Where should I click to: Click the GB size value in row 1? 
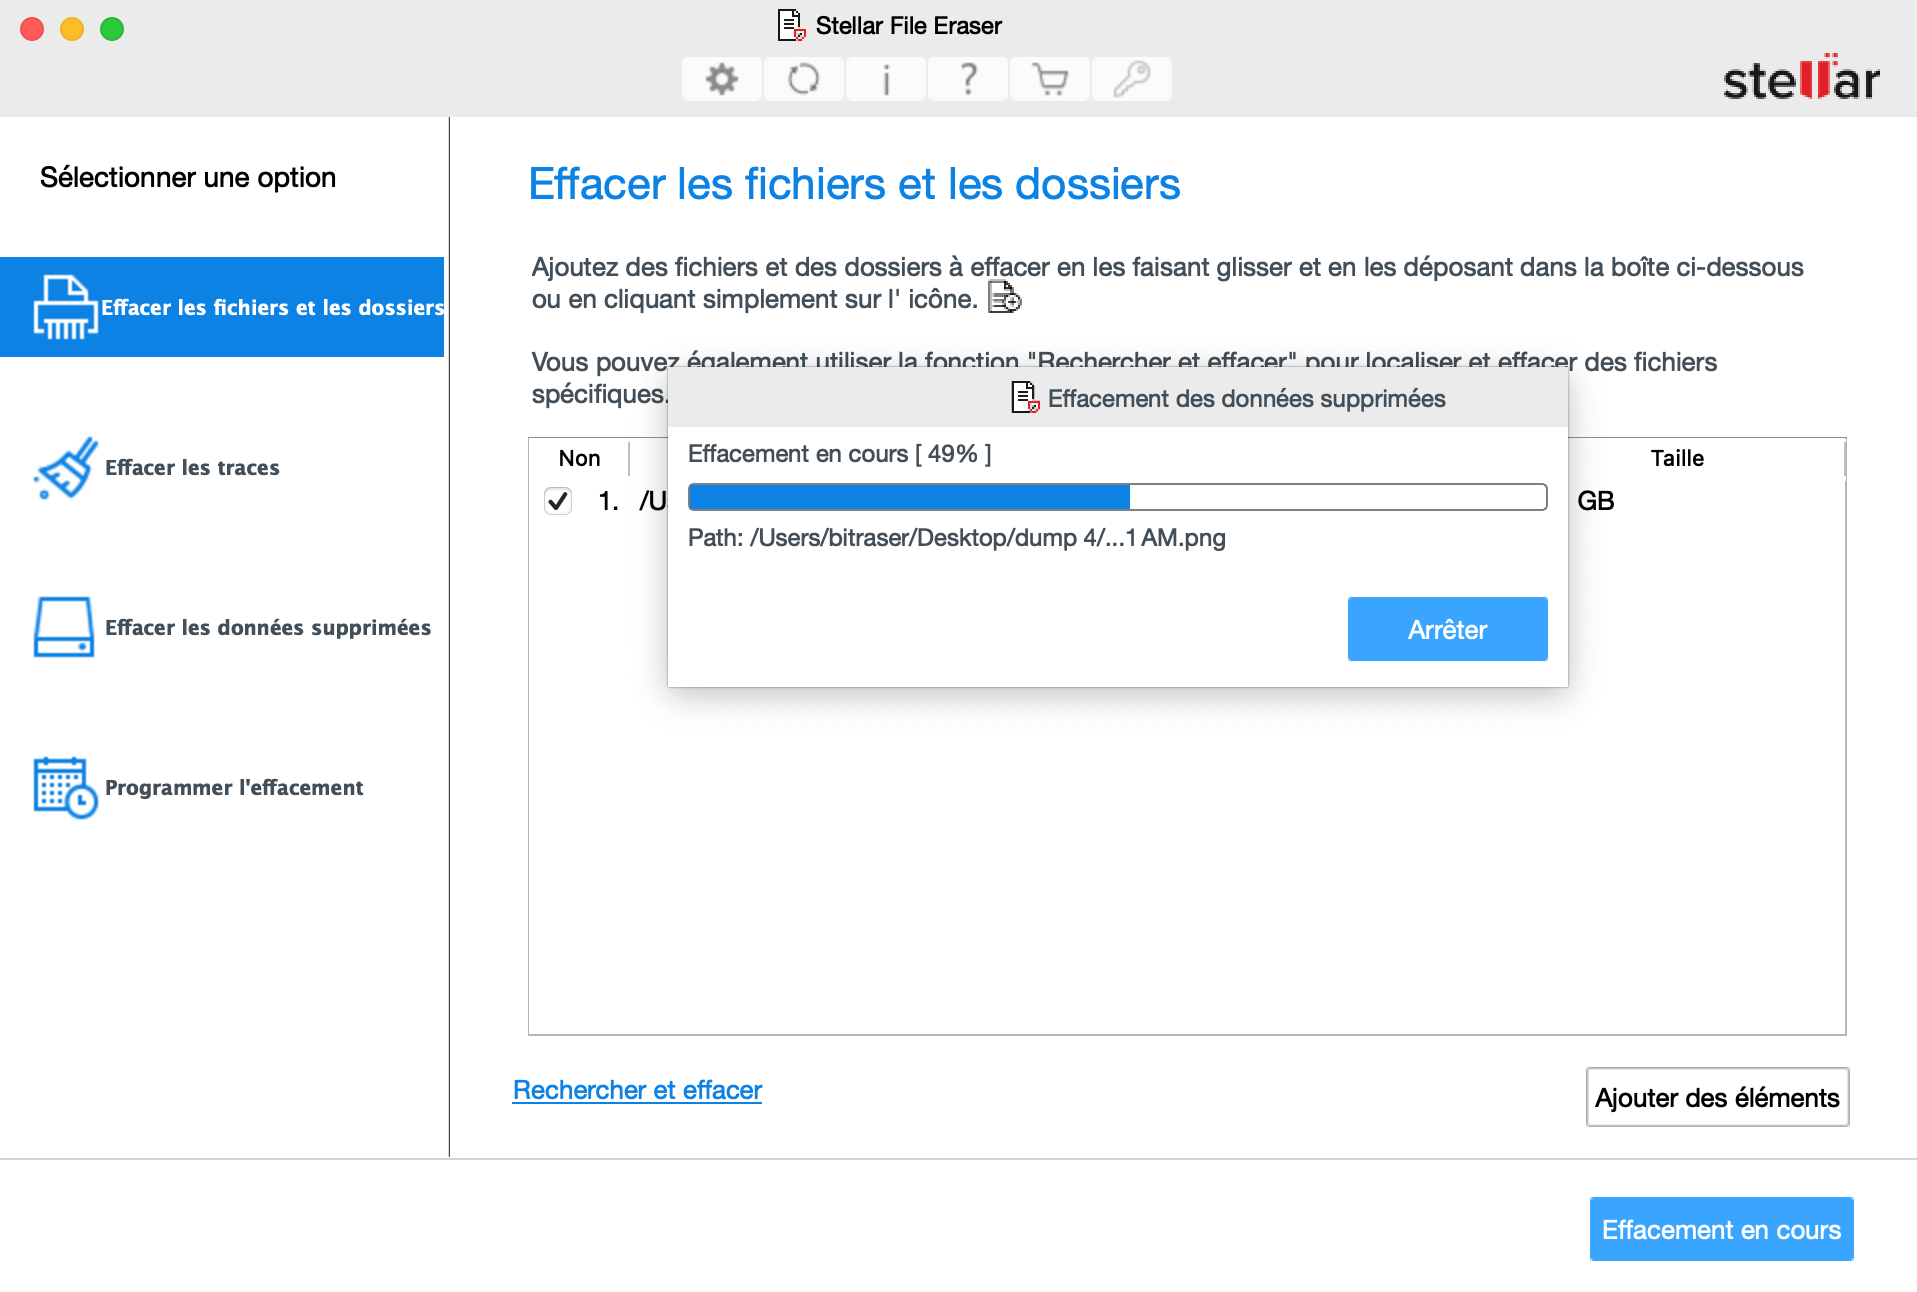click(1595, 501)
